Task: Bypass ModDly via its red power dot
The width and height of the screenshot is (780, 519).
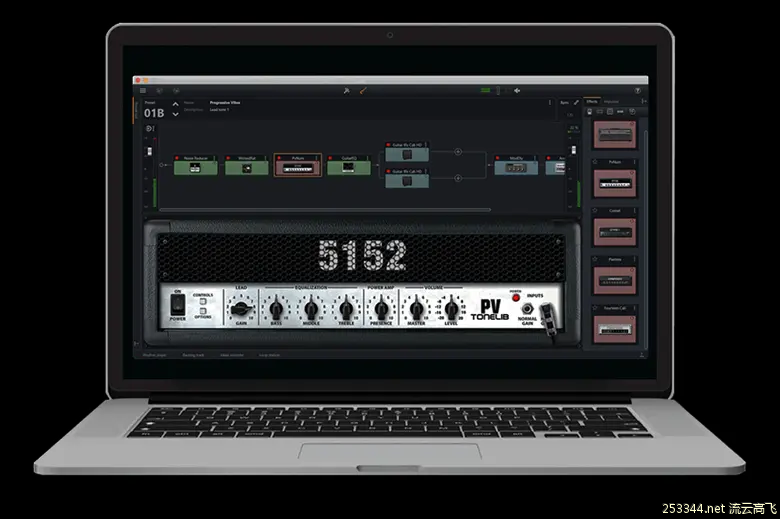Action: pos(497,158)
